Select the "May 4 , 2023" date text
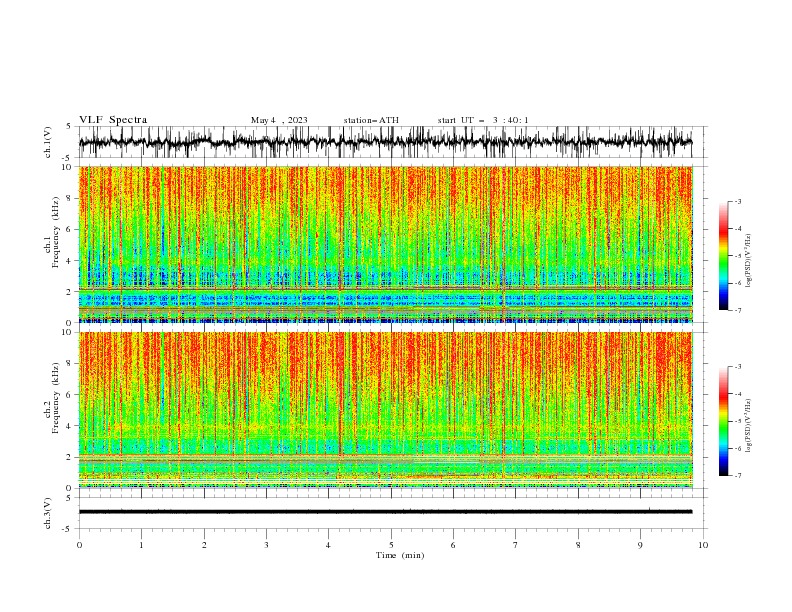 279,120
